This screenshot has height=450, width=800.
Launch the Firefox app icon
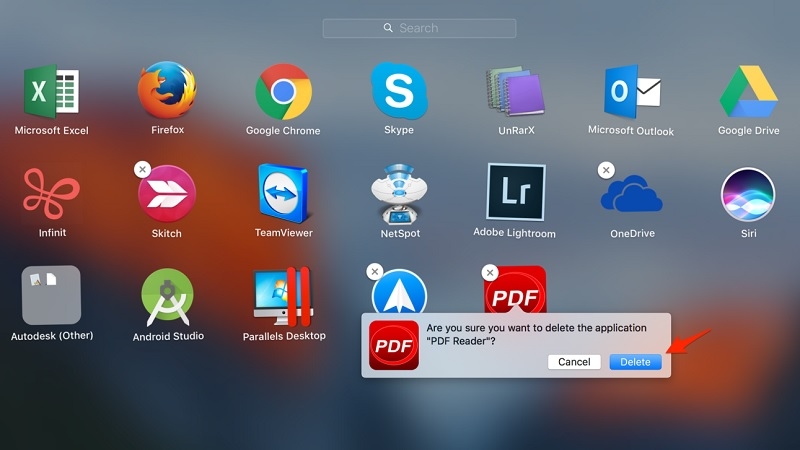pos(167,90)
